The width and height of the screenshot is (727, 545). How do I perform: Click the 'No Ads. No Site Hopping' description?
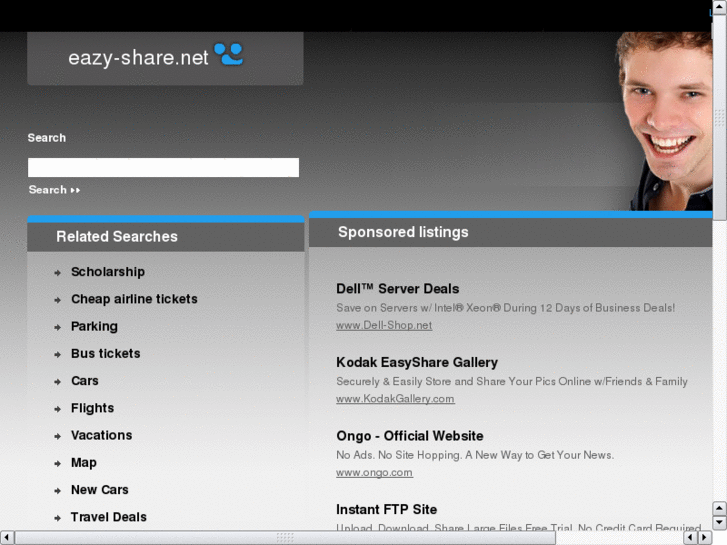click(x=475, y=455)
